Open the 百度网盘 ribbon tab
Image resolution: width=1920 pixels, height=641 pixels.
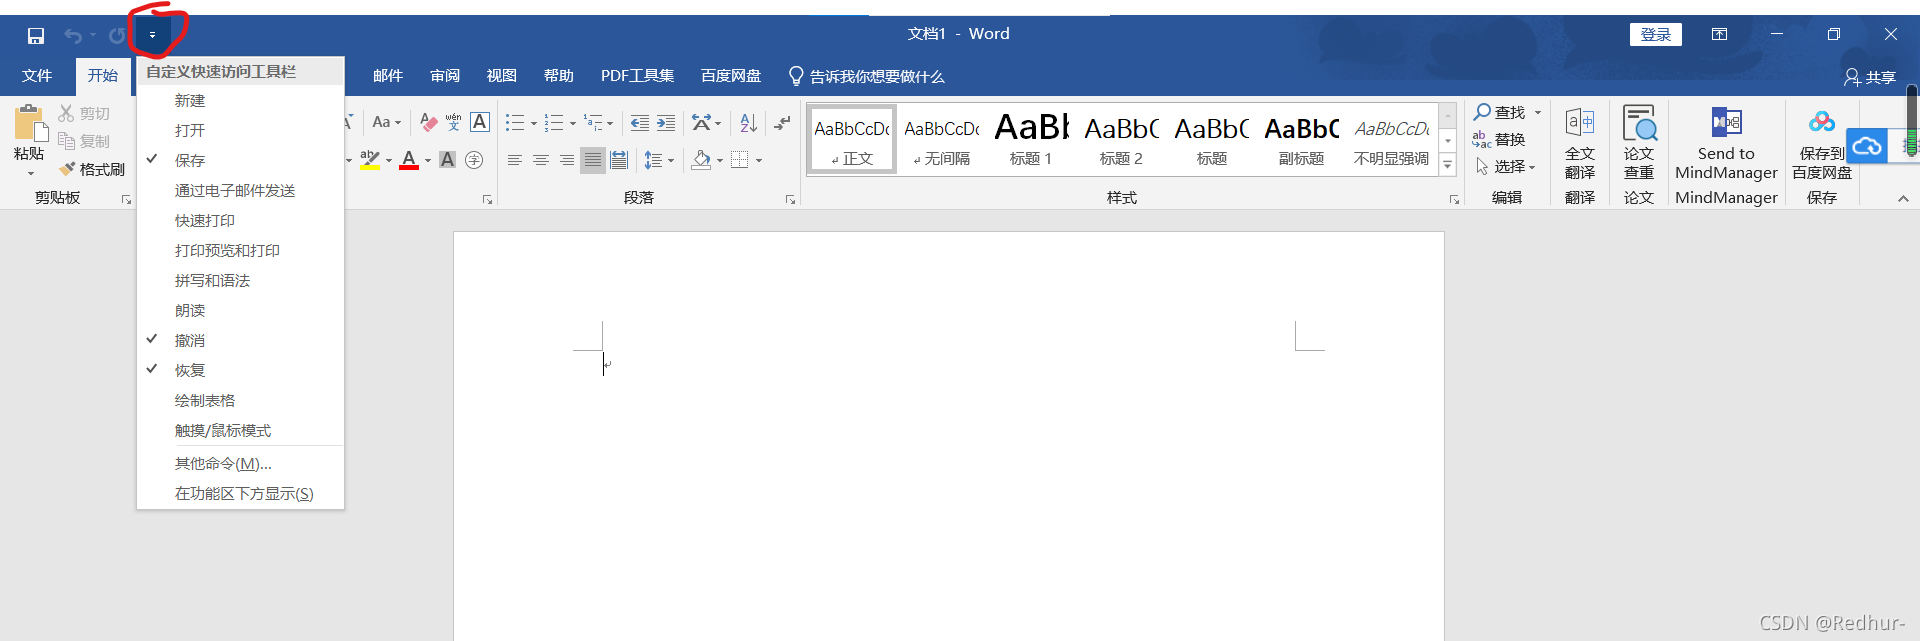coord(731,76)
